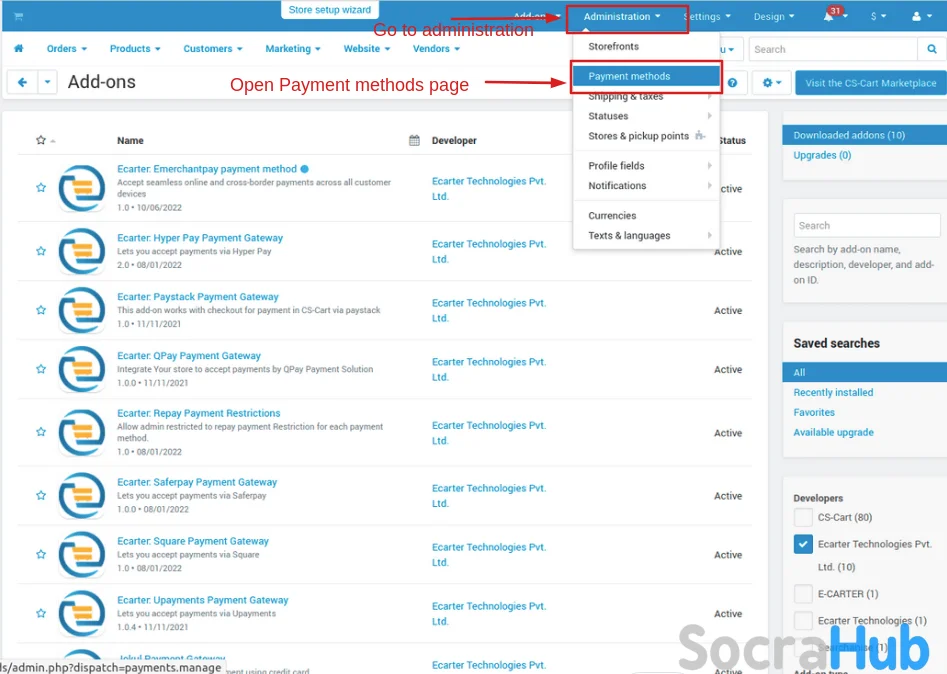Image resolution: width=947 pixels, height=674 pixels.
Task: Click the back arrow button
Action: [22, 83]
